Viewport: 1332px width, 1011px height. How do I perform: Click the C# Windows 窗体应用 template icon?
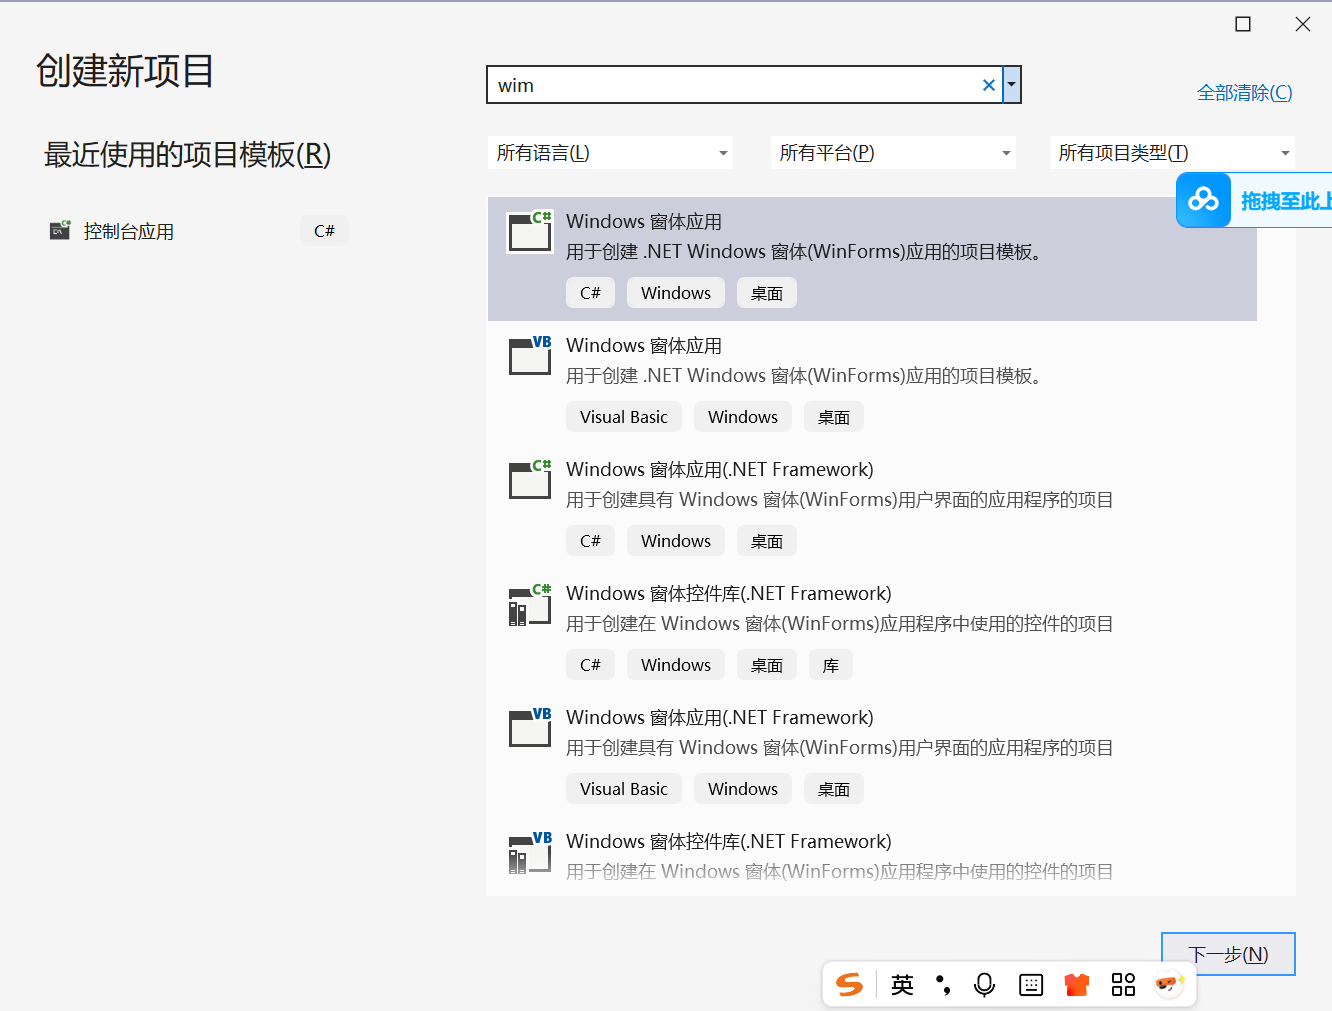pos(529,231)
